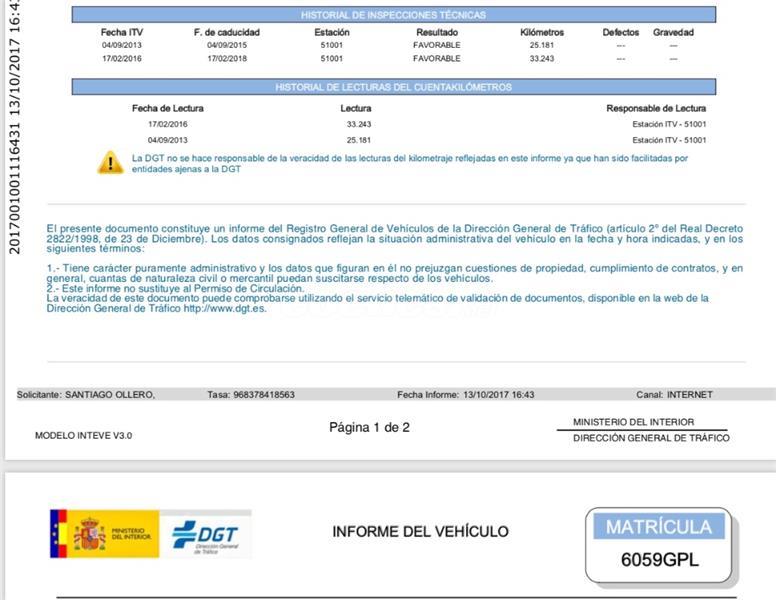This screenshot has height=600, width=776.
Task: Select the Fecha ITV column header
Action: pyautogui.click(x=121, y=32)
